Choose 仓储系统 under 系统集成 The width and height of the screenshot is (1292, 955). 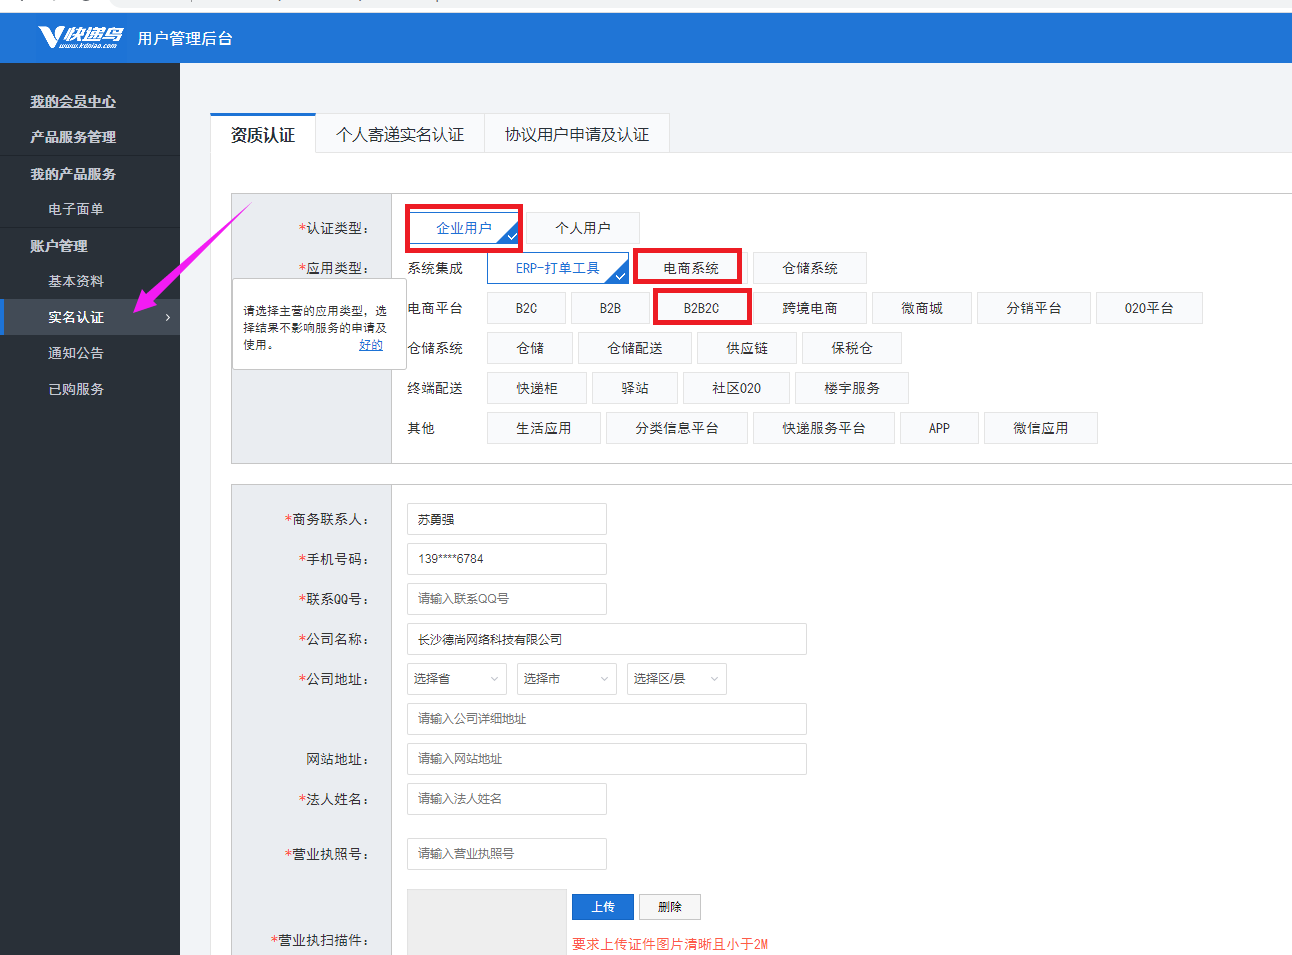810,268
